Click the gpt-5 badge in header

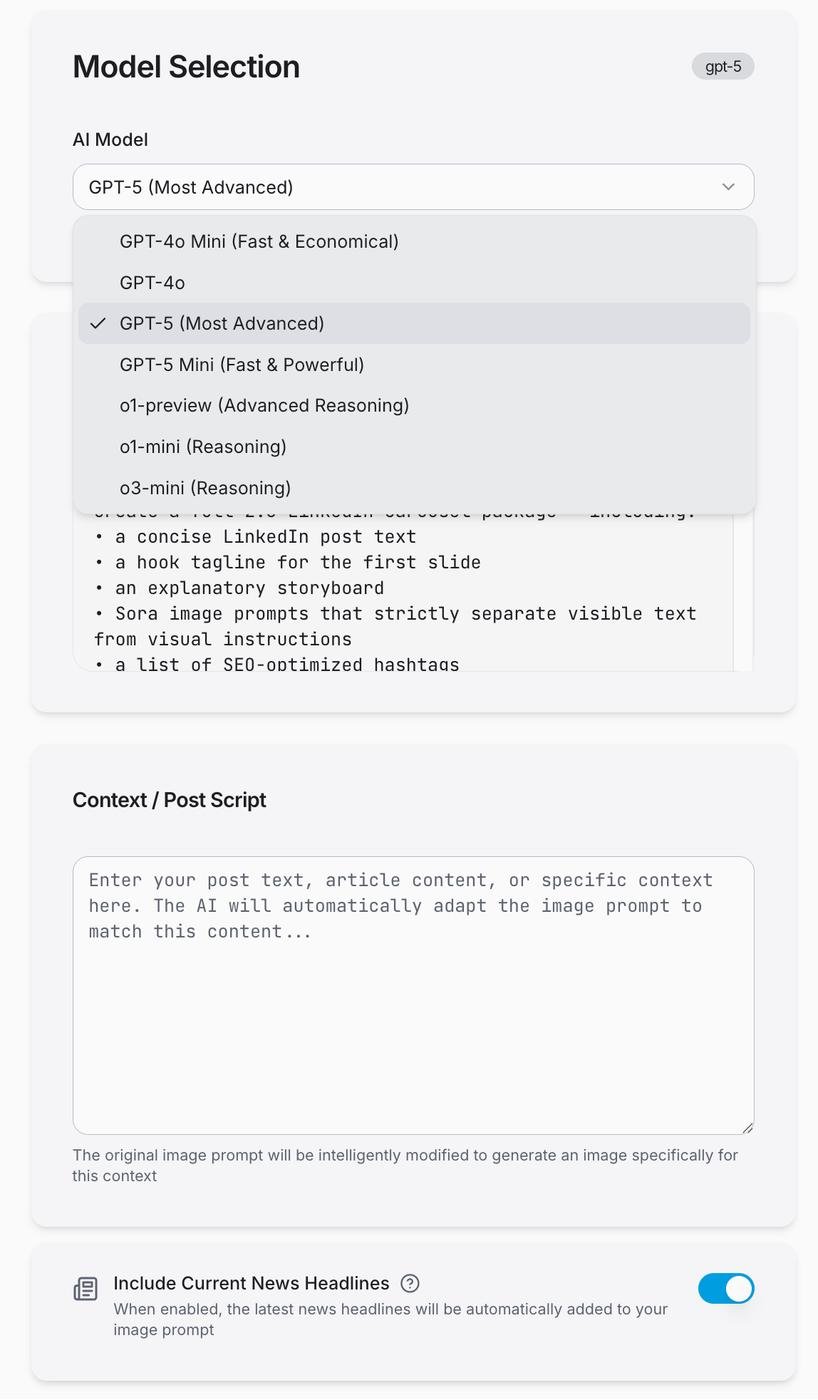723,67
